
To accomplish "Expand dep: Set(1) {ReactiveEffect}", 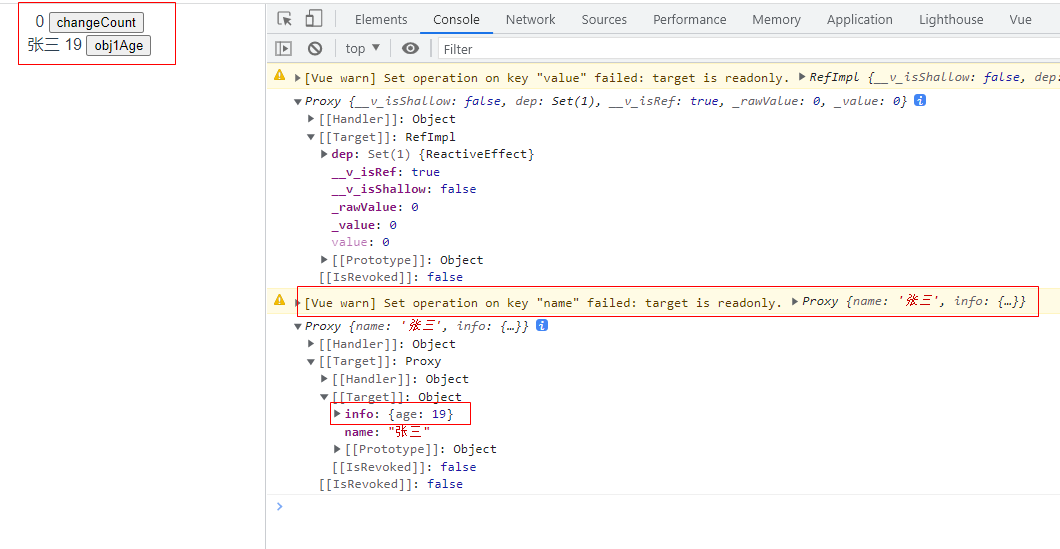I will [324, 154].
